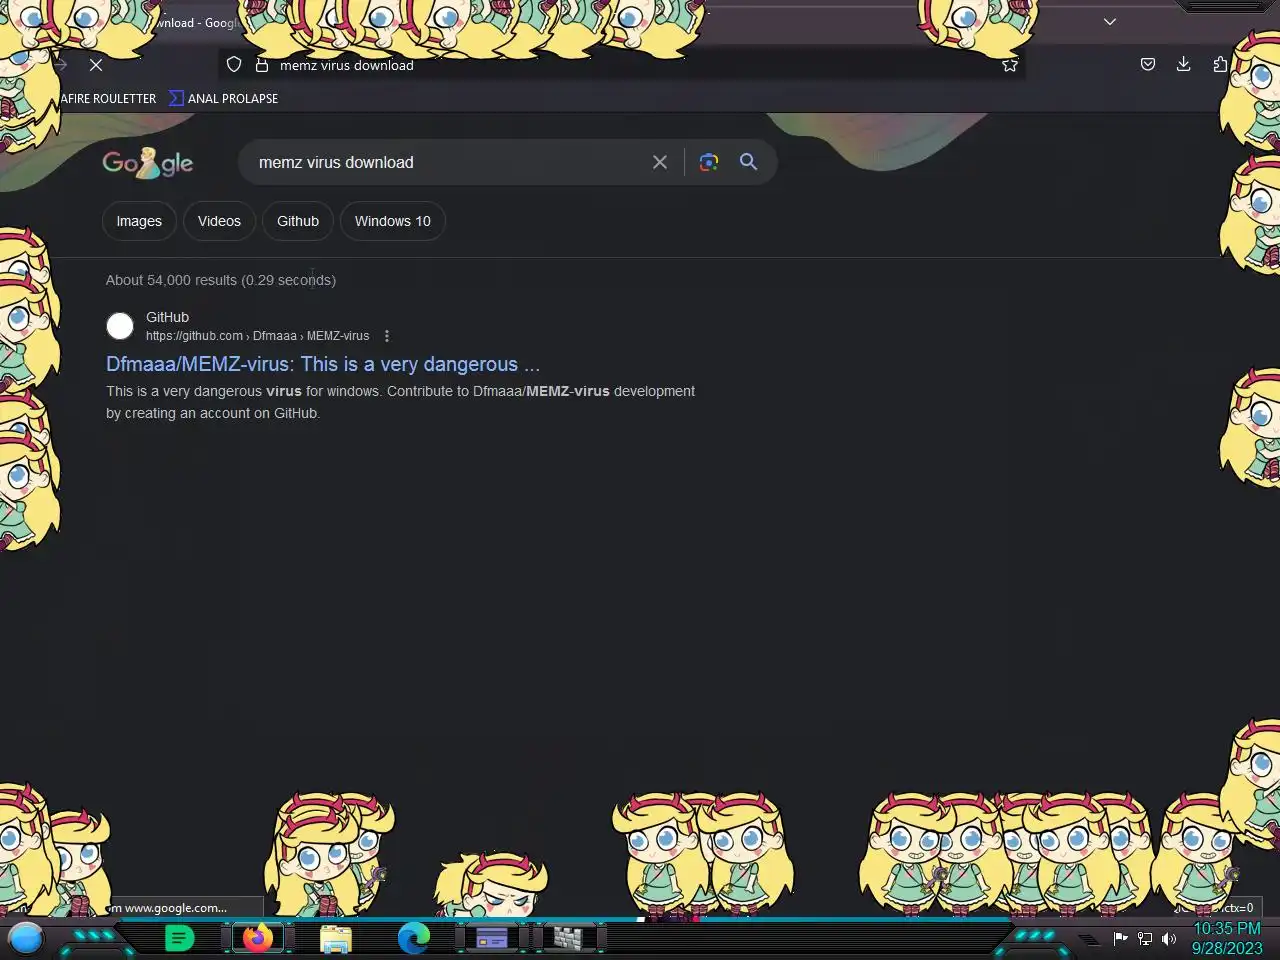The width and height of the screenshot is (1280, 960).
Task: Open Action Center flag in tray
Action: 1121,938
